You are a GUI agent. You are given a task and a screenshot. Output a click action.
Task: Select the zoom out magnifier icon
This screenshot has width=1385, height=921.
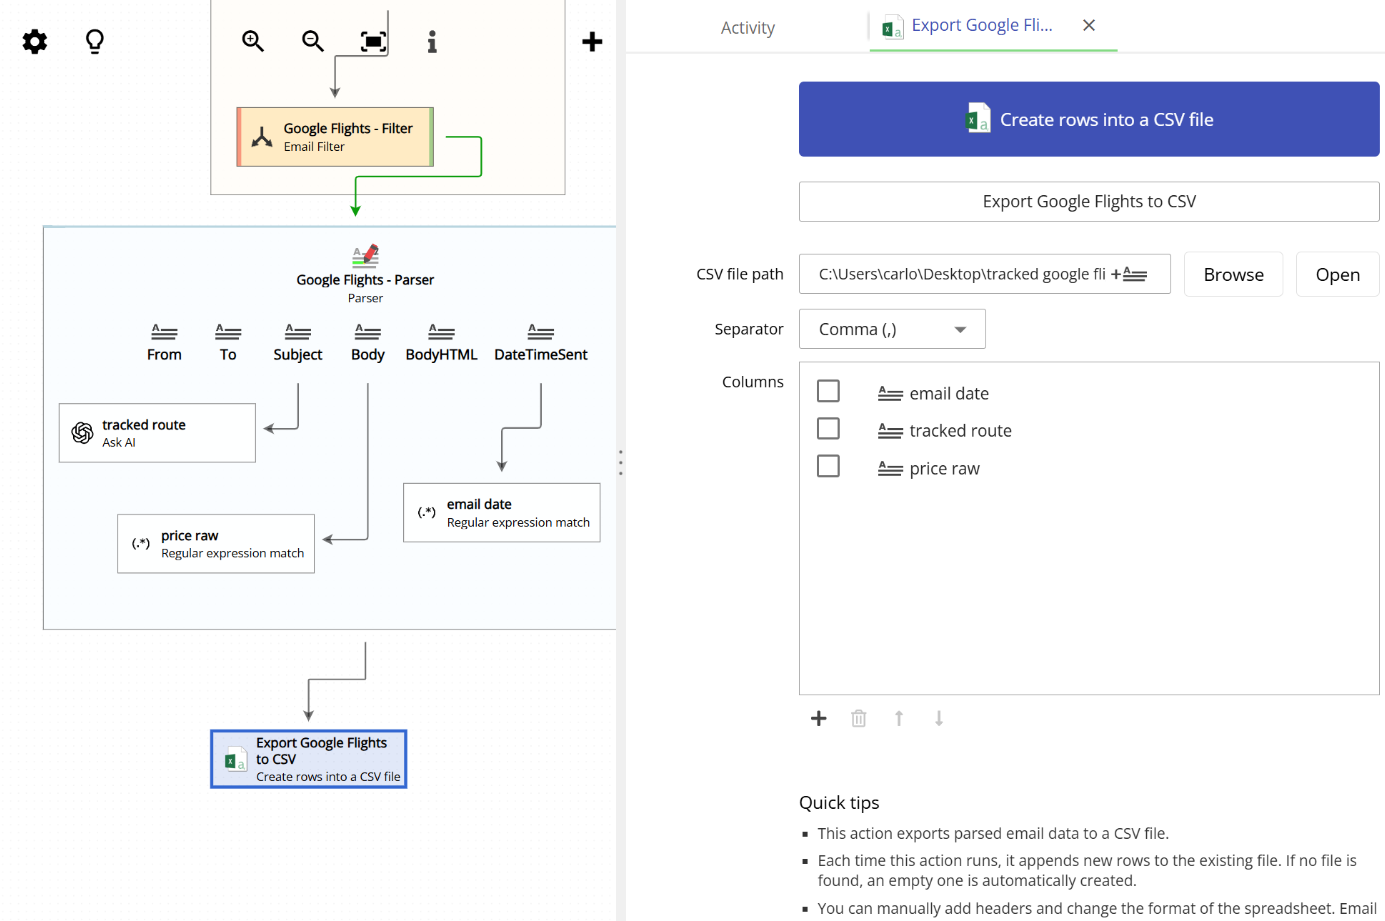pos(312,41)
